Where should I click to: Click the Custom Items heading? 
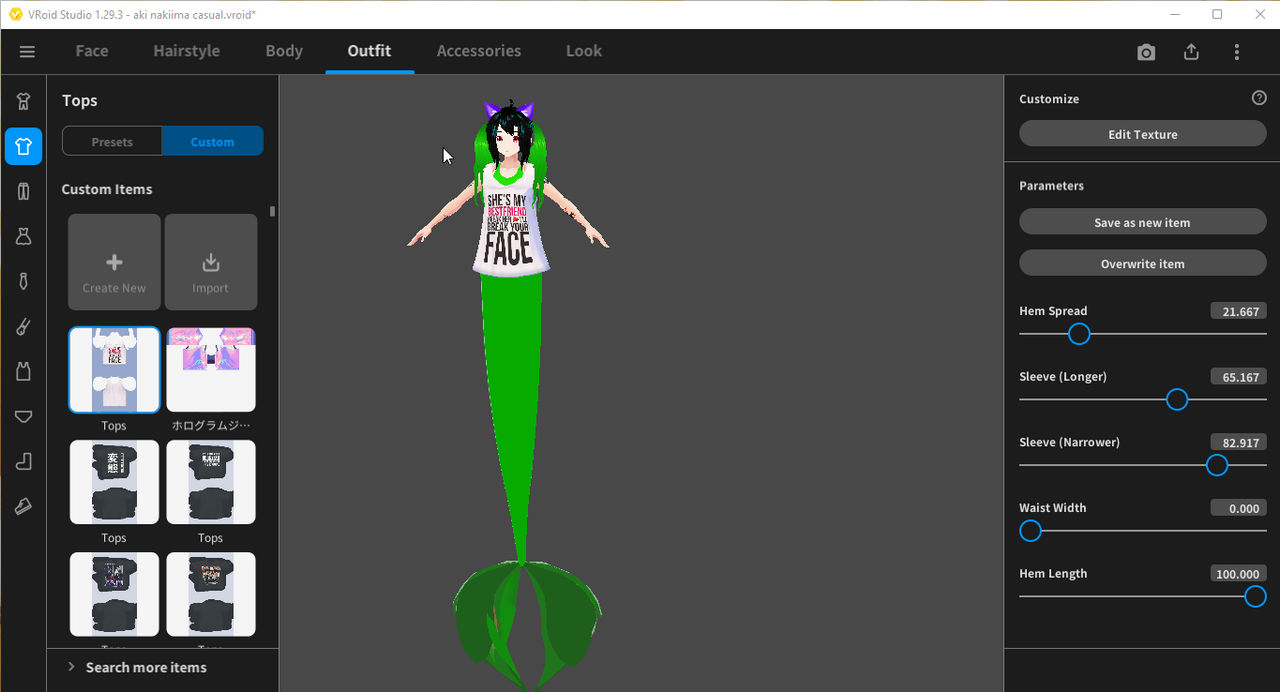pos(107,189)
